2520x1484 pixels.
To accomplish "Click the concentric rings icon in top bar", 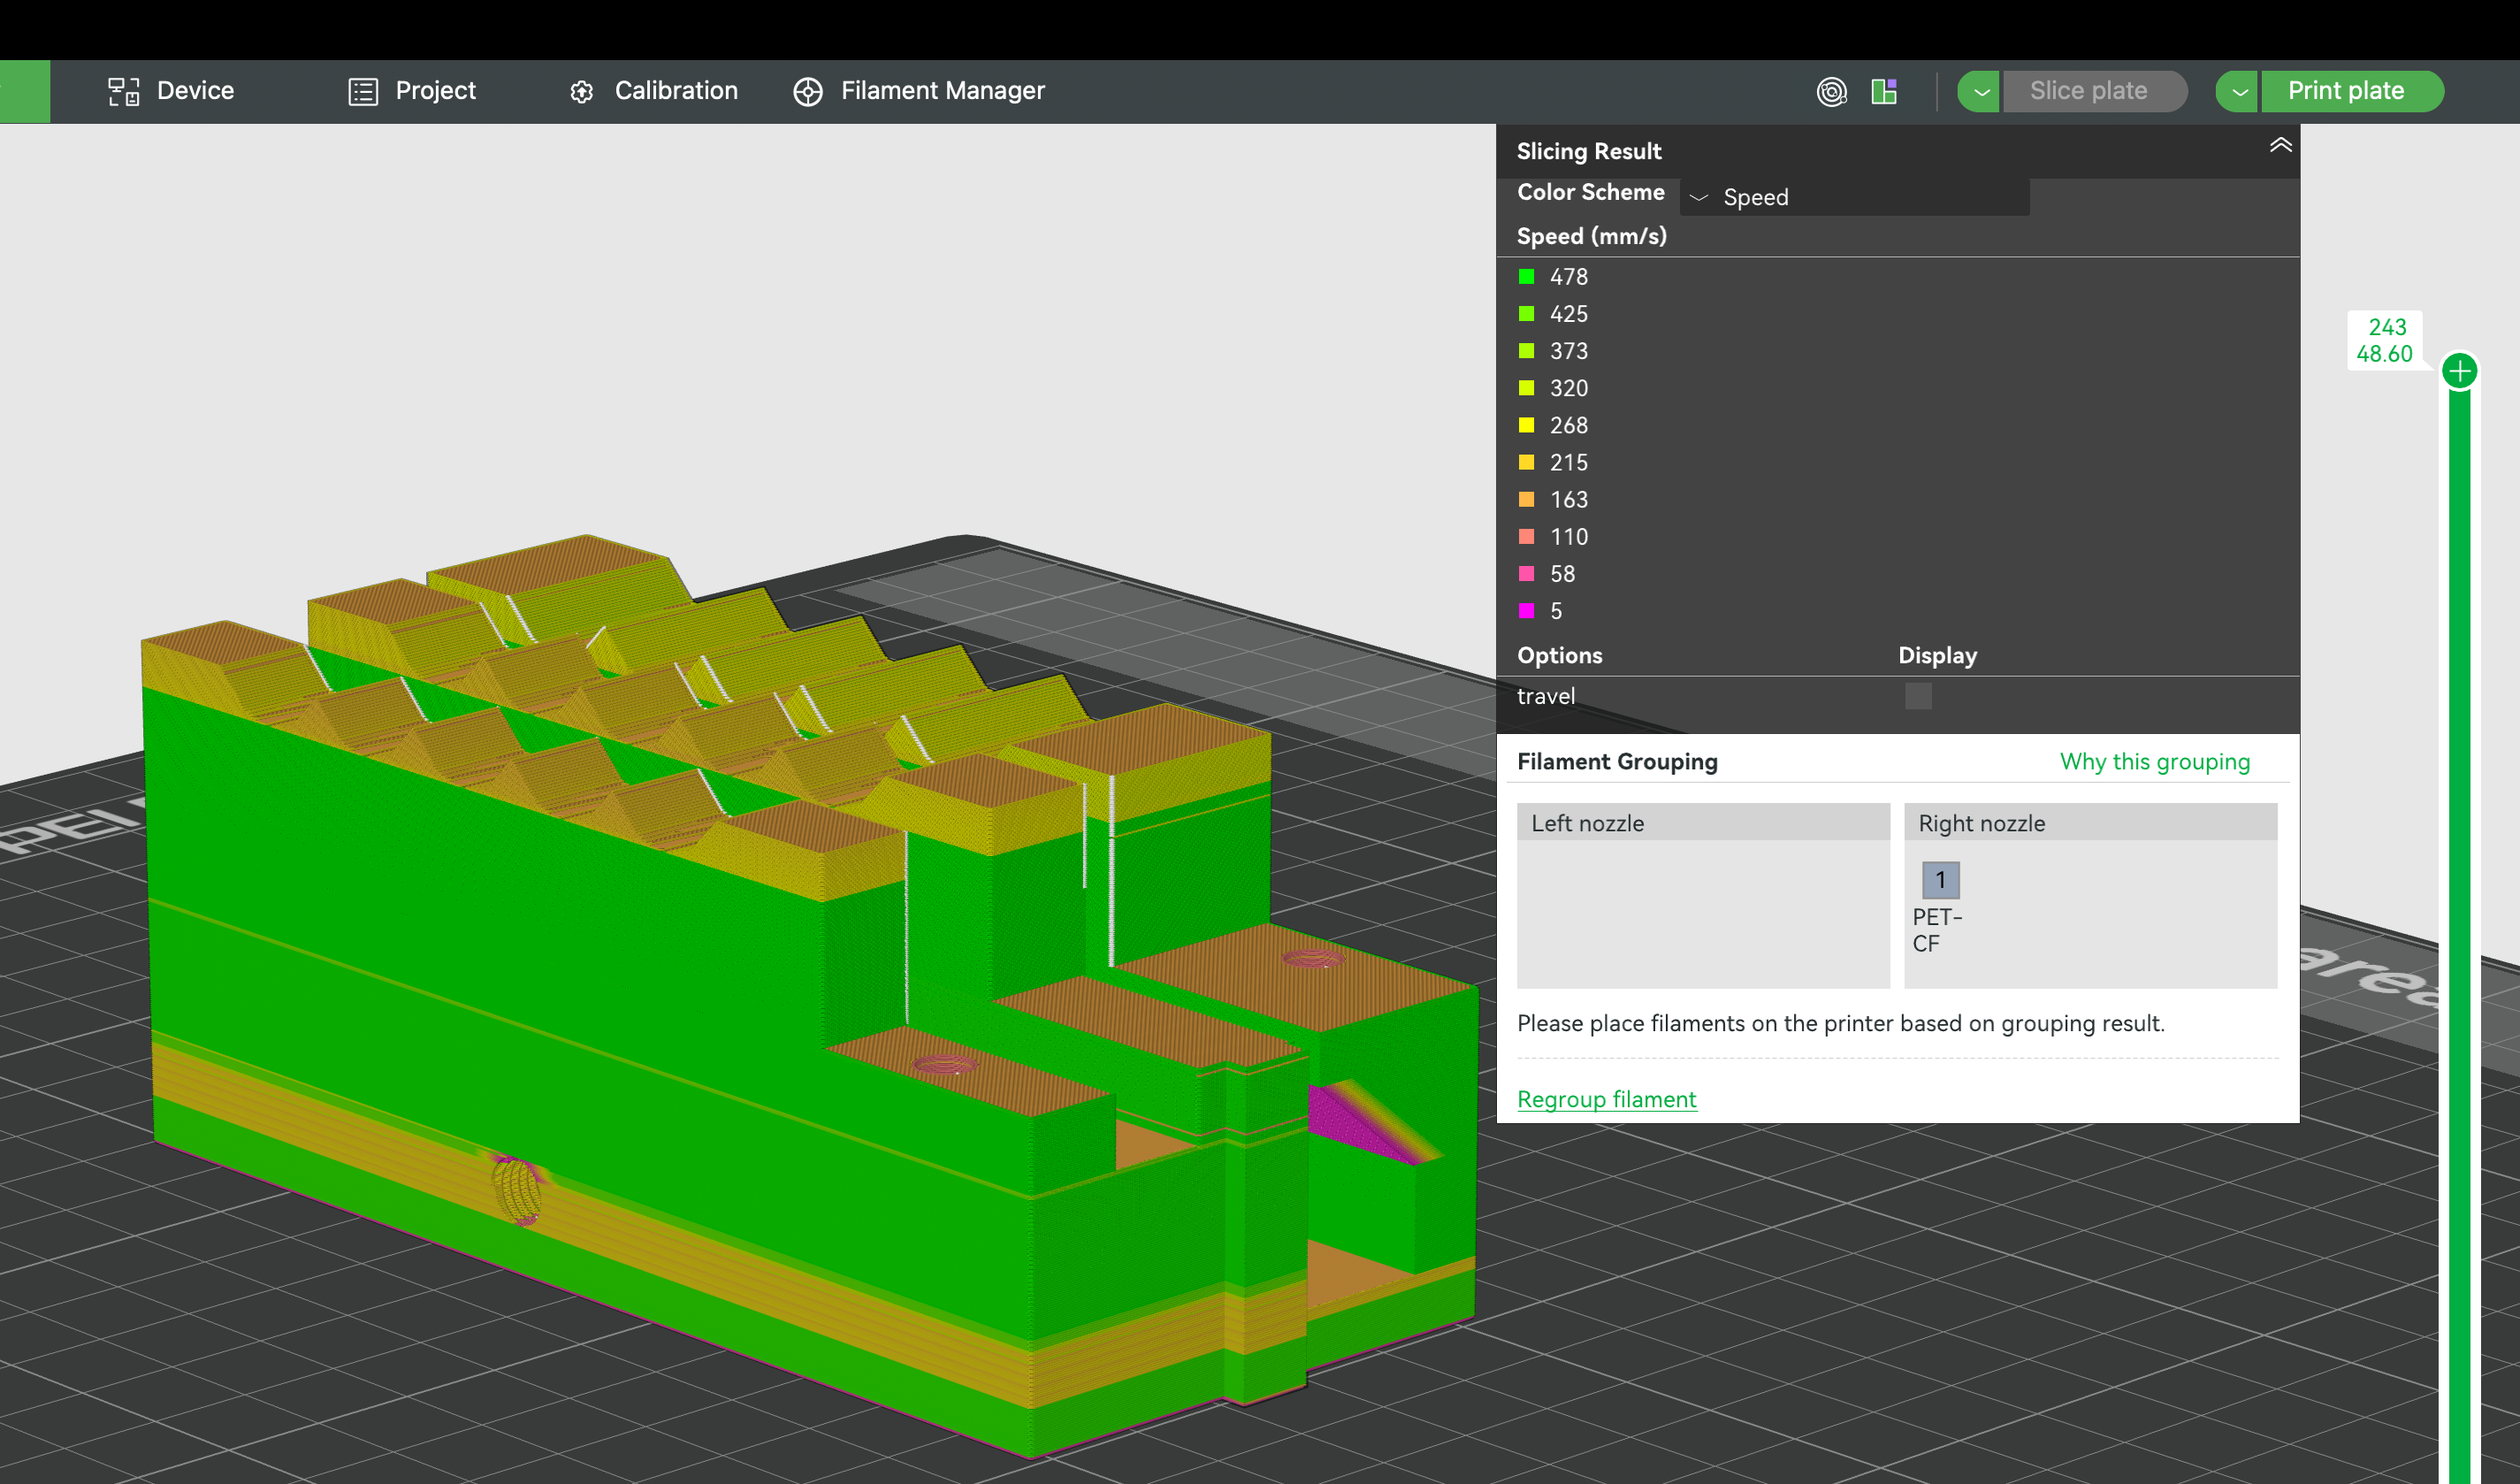I will [1832, 92].
